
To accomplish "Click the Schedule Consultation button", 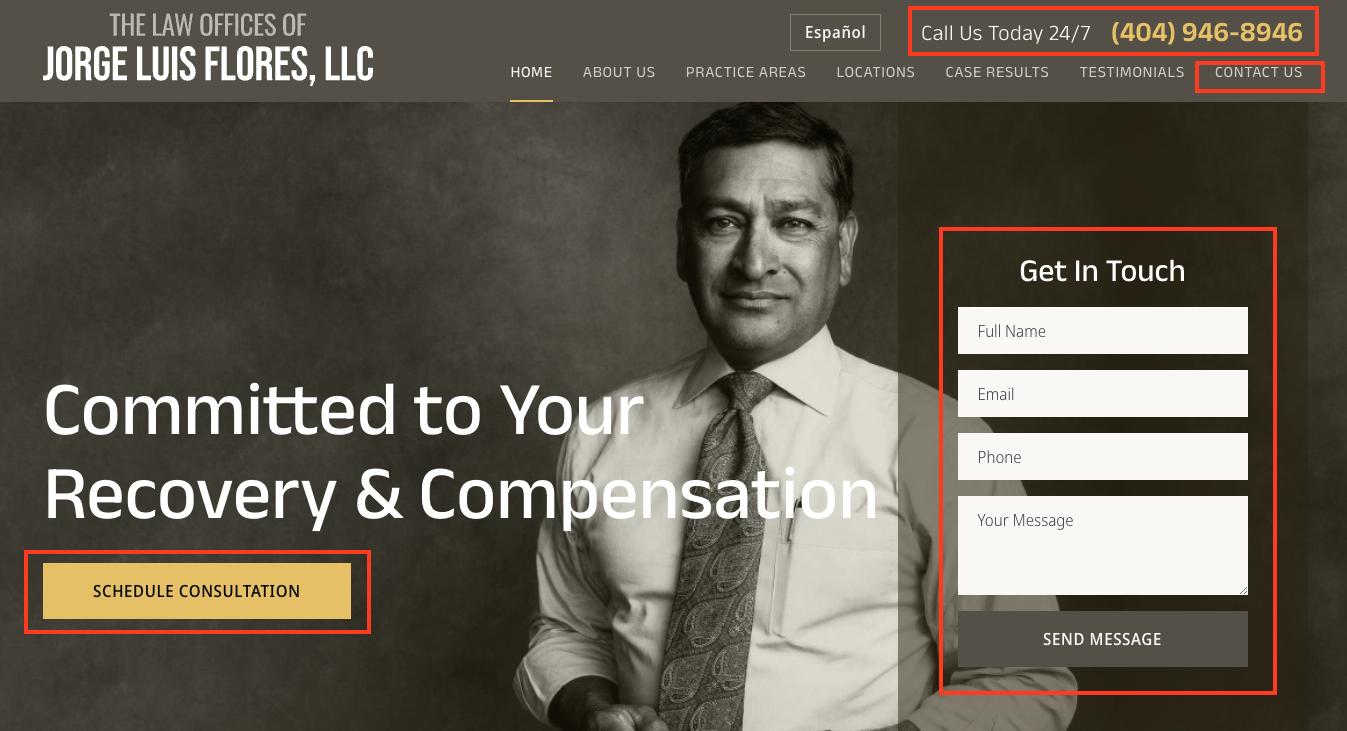I will click(197, 591).
